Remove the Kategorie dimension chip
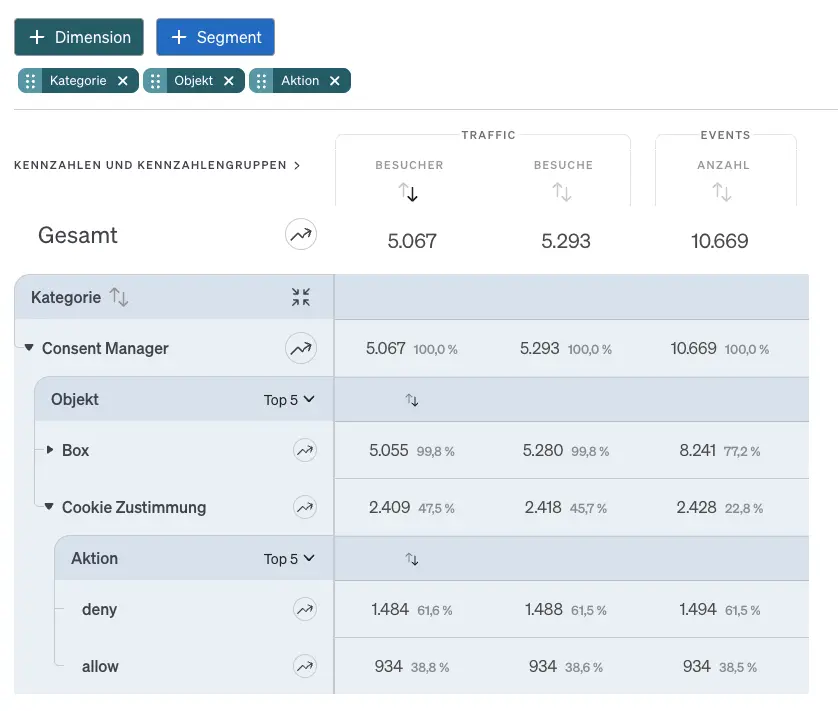 point(123,81)
